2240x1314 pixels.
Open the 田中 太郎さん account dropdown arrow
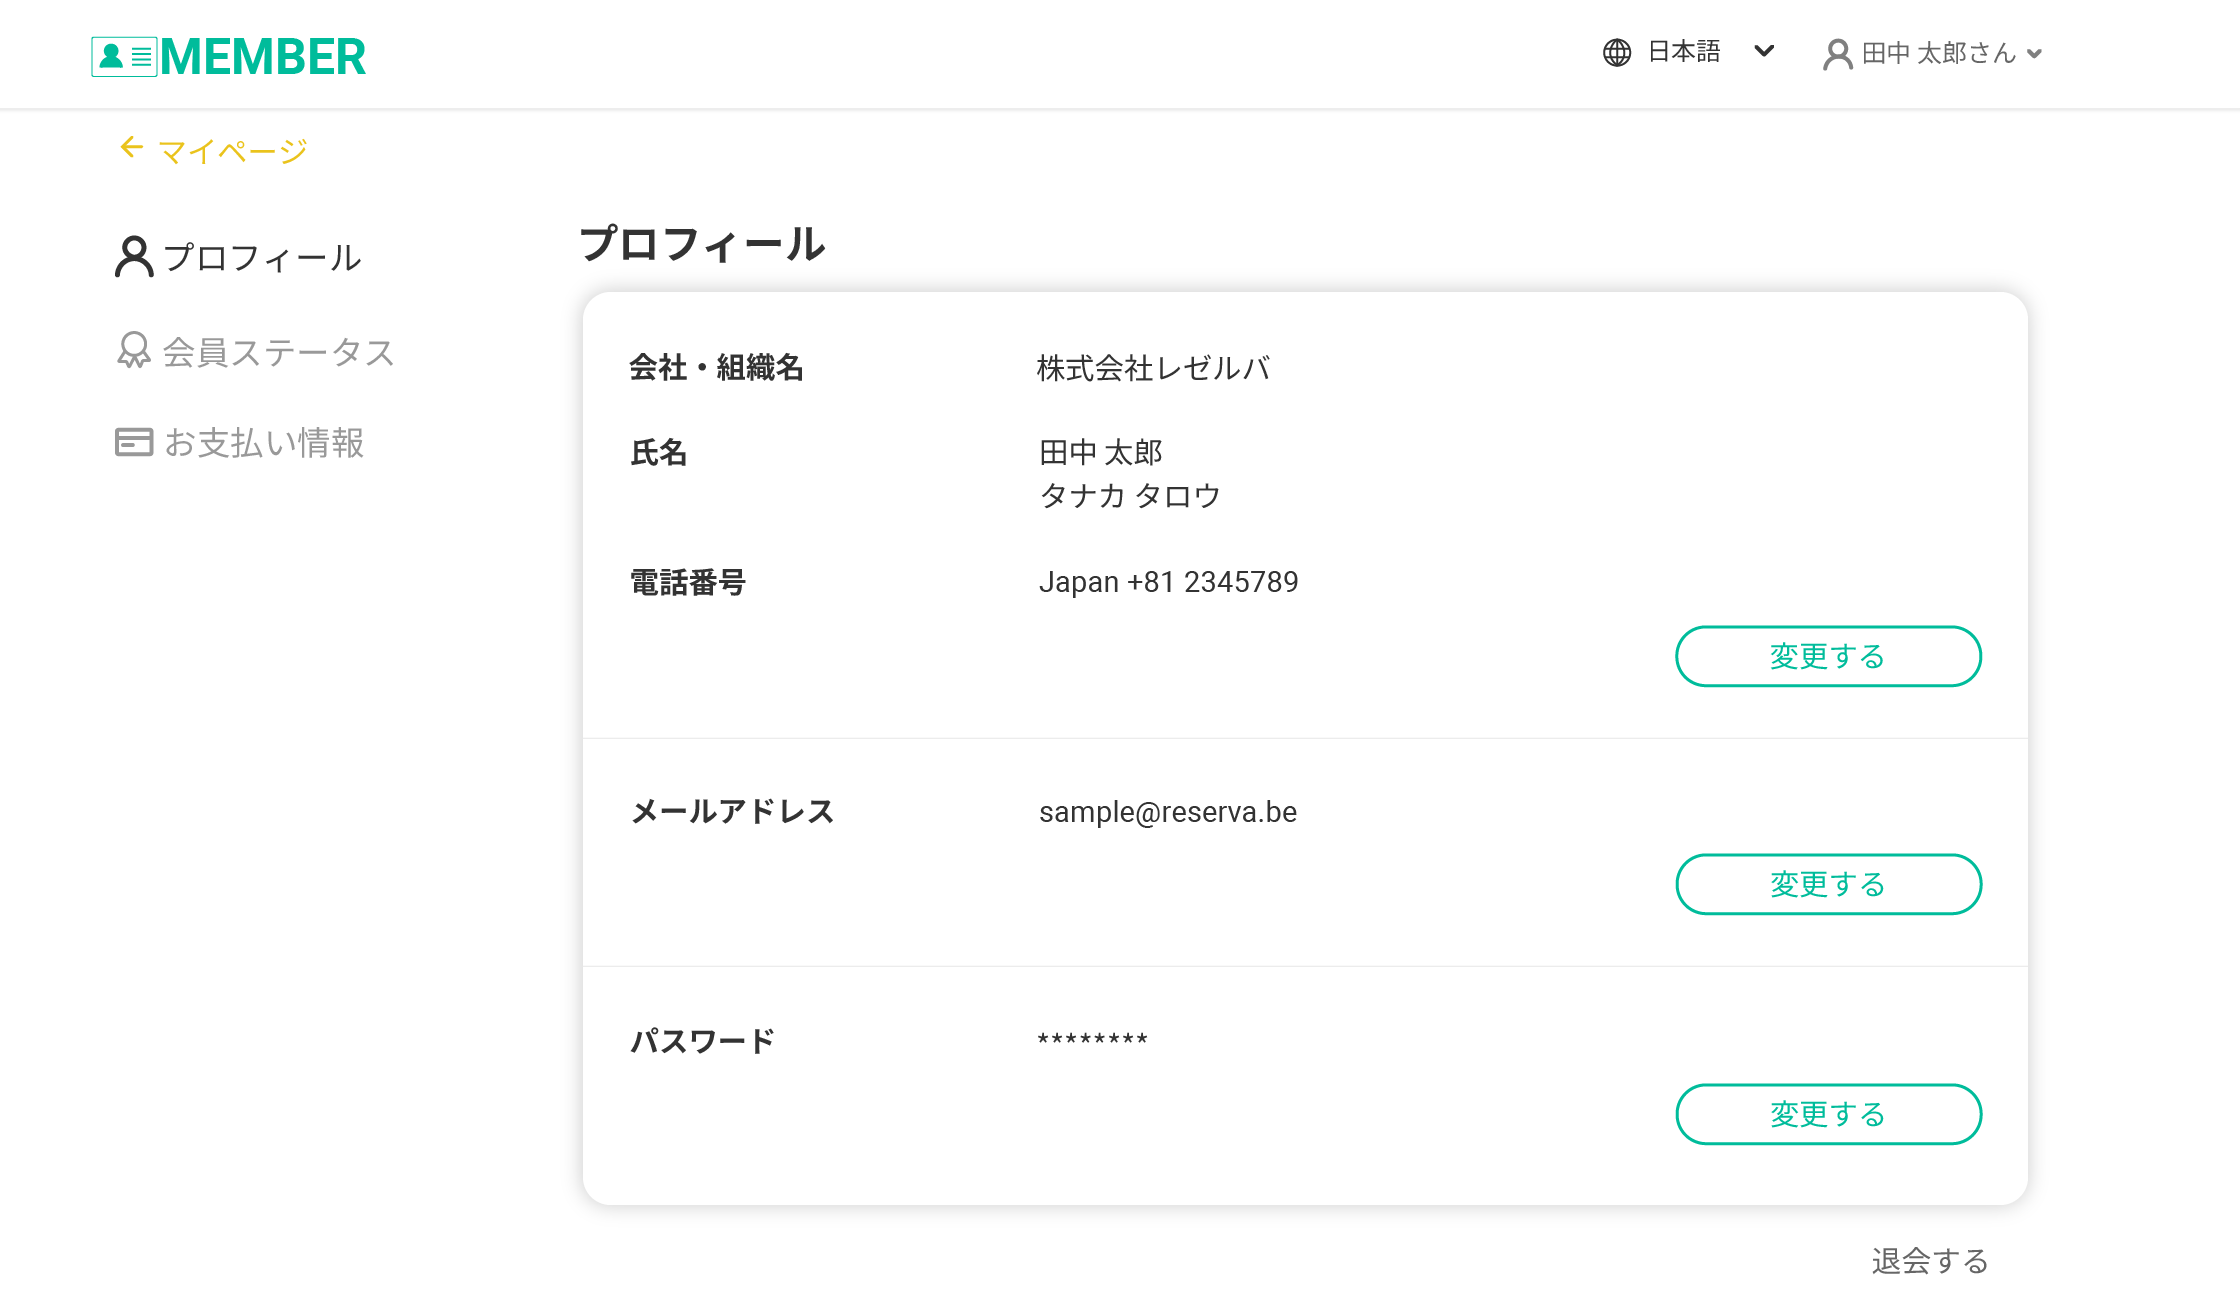(x=2034, y=54)
